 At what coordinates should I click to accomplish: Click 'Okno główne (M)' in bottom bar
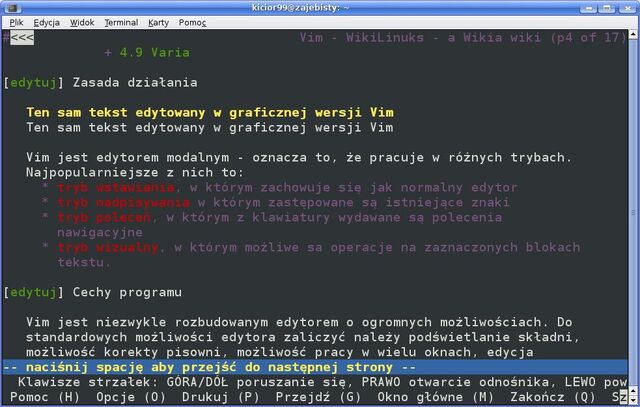click(x=436, y=397)
